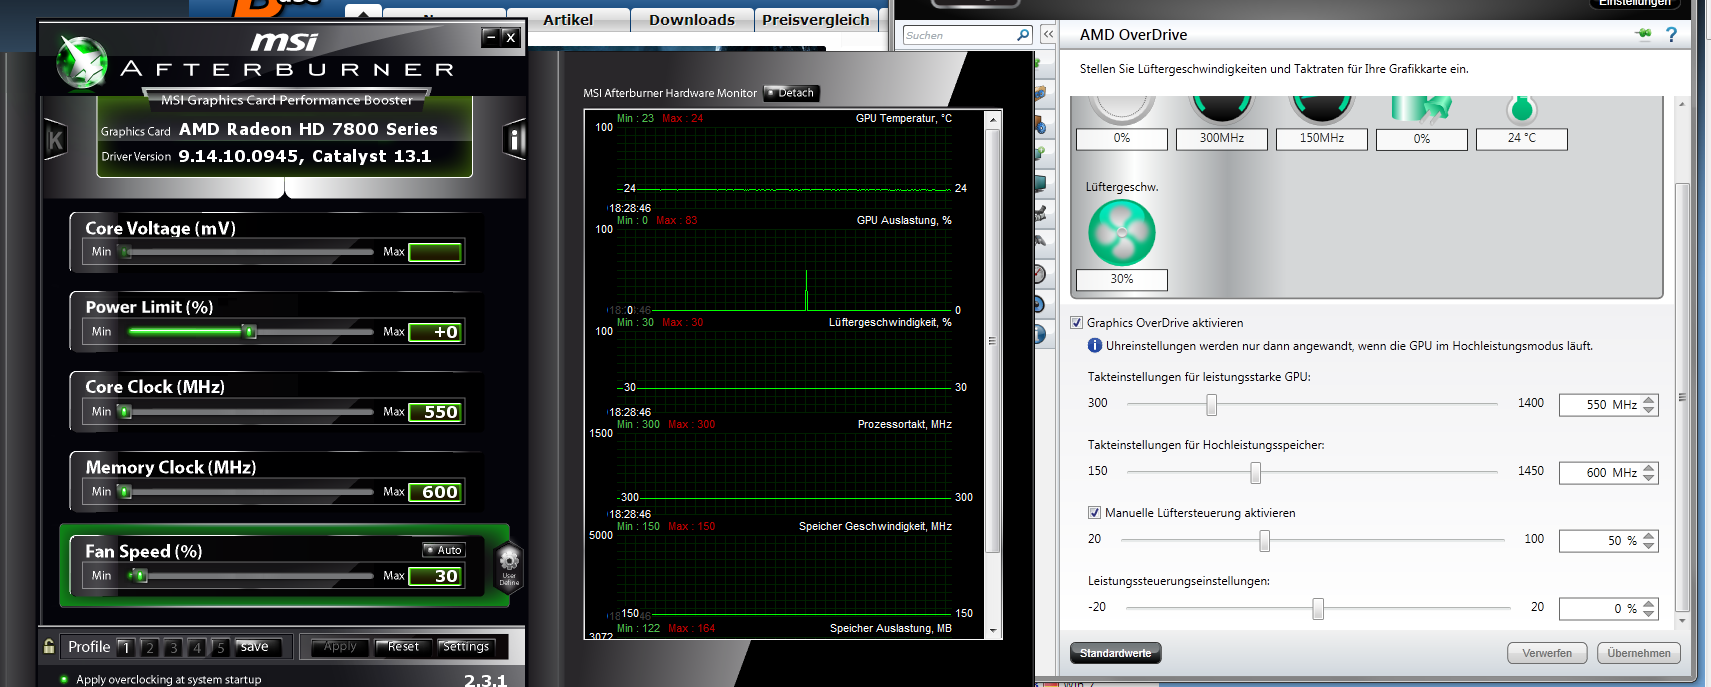Click the 30% fan speed readout
Image resolution: width=1711 pixels, height=687 pixels.
coord(1121,280)
